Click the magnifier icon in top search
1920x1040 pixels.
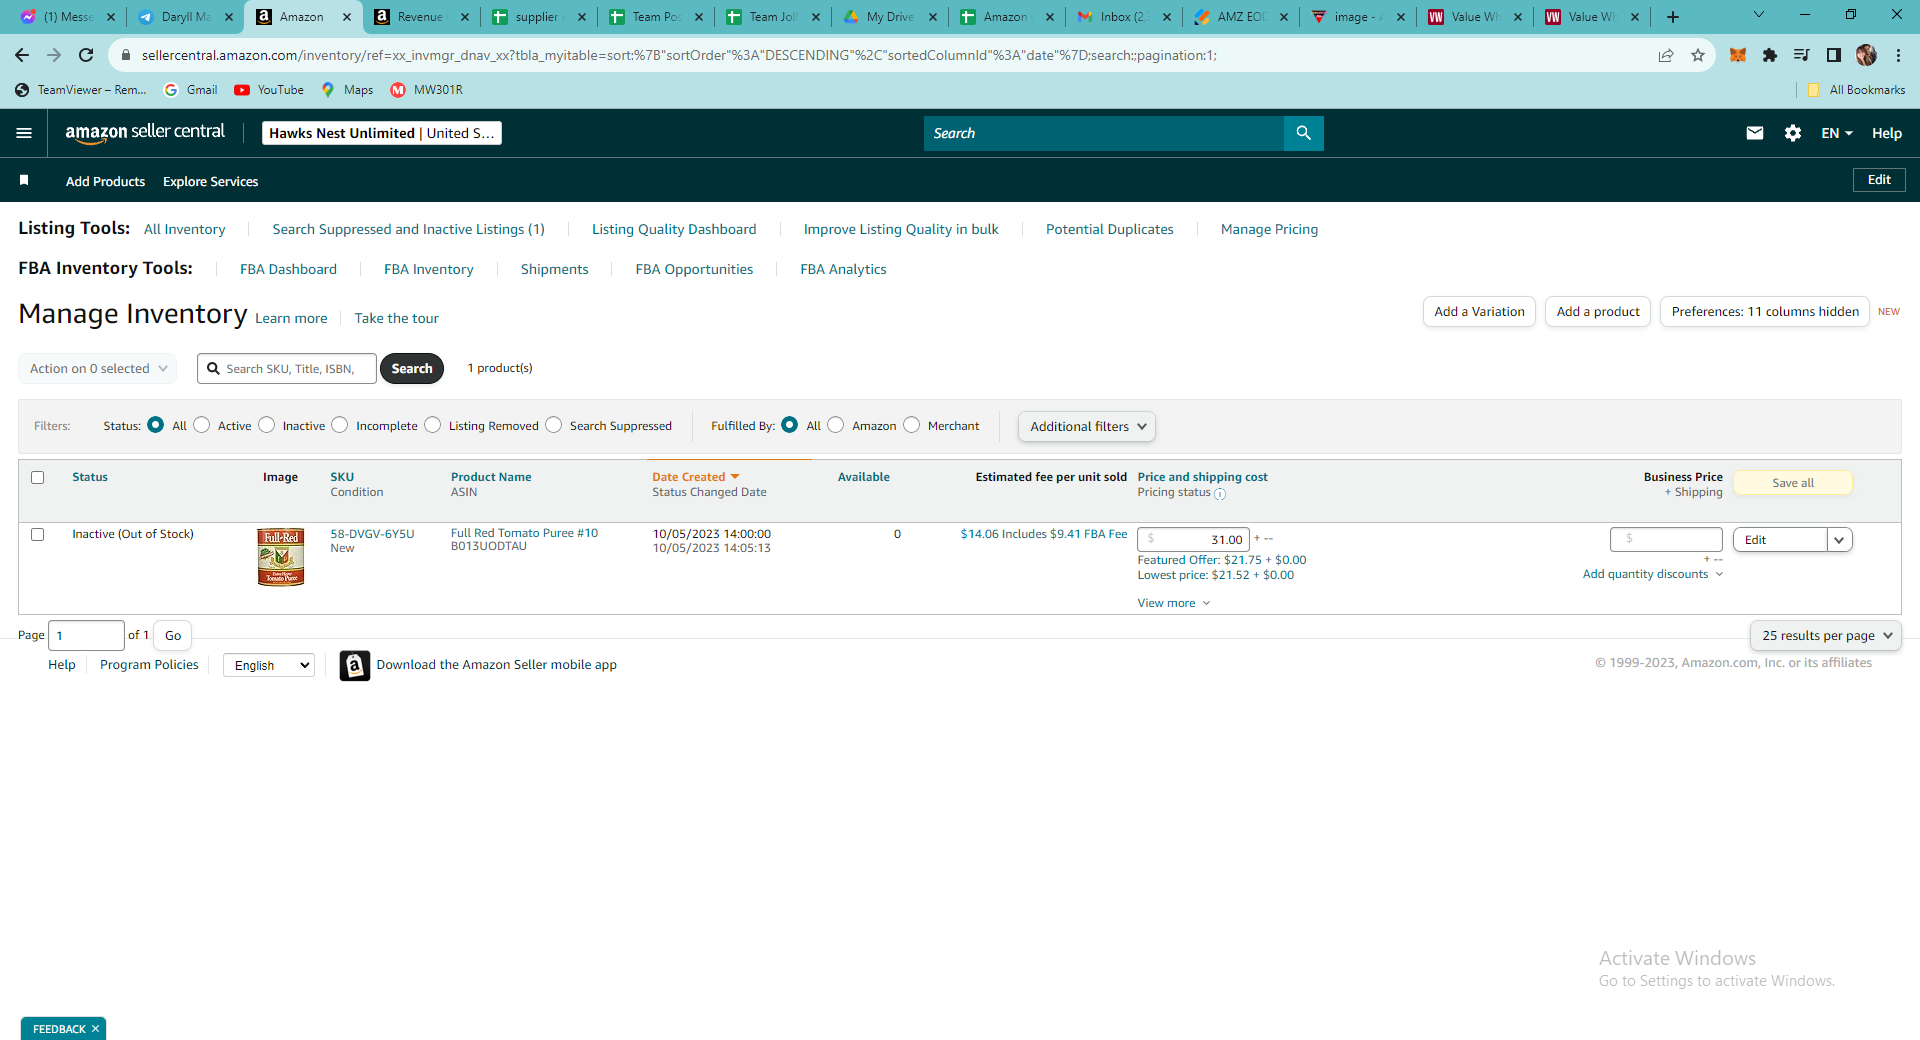tap(1303, 133)
